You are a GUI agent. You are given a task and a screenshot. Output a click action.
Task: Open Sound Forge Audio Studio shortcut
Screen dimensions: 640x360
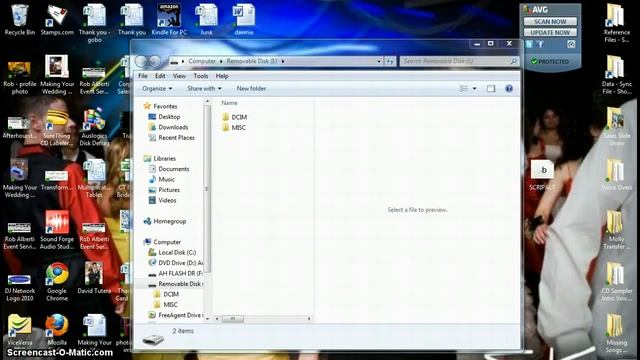(57, 230)
